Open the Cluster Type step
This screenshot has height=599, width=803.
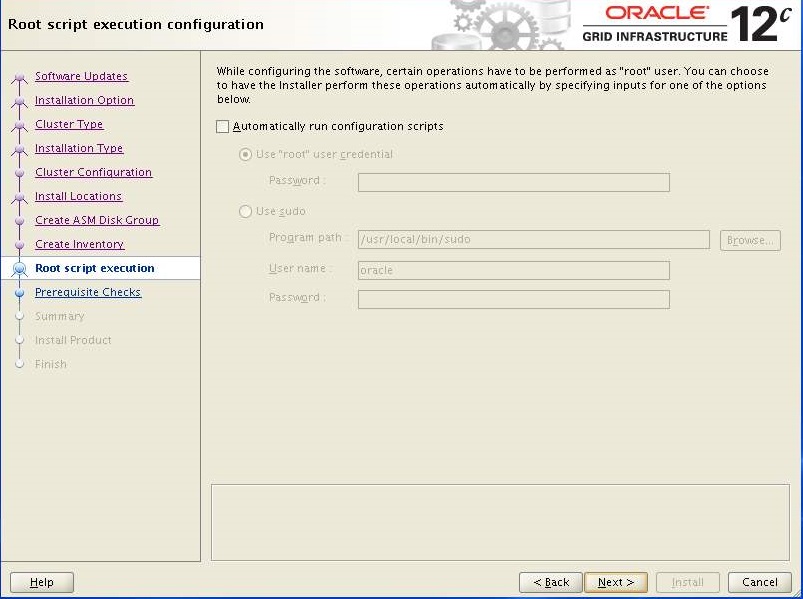(x=69, y=124)
